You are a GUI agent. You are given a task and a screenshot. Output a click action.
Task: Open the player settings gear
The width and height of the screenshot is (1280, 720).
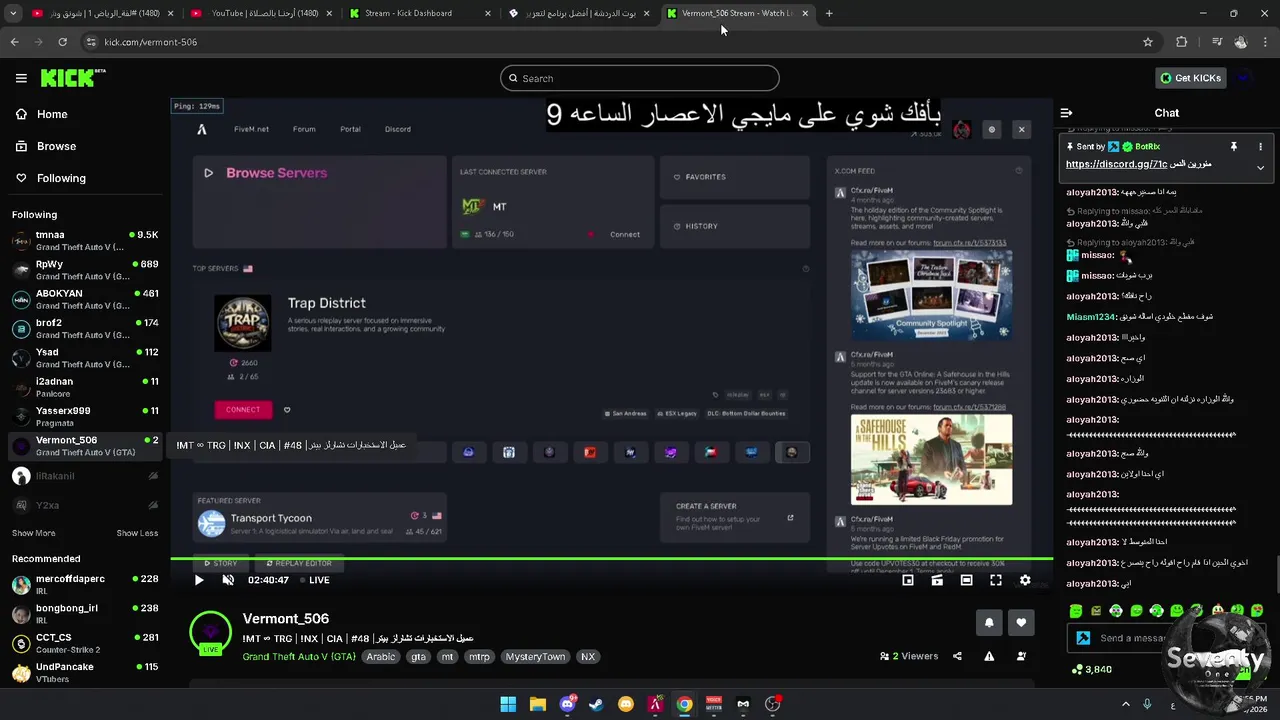tap(1025, 580)
